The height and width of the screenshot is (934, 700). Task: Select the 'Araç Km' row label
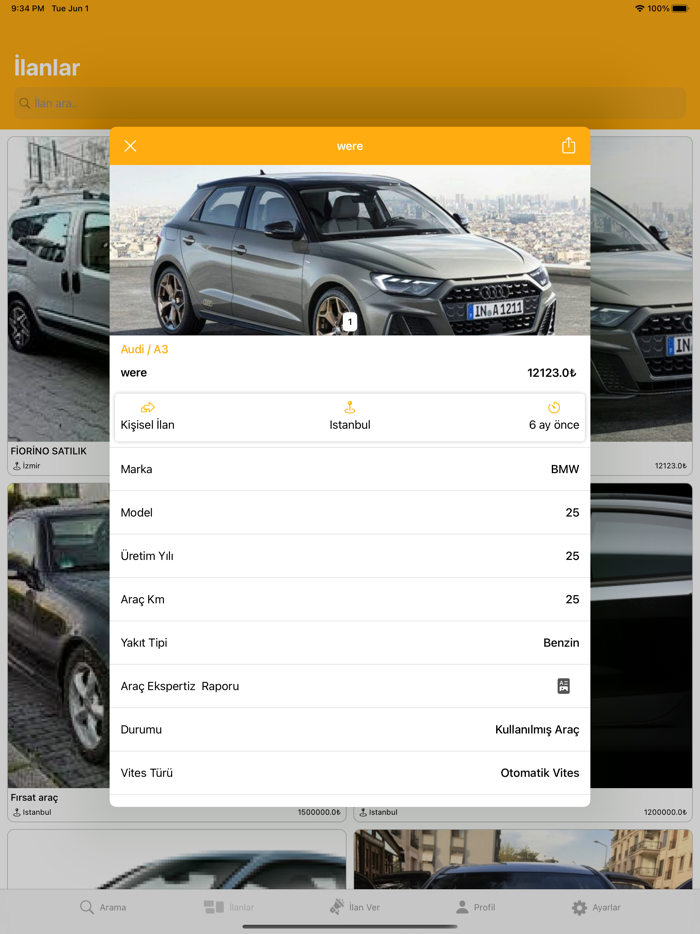coord(142,599)
